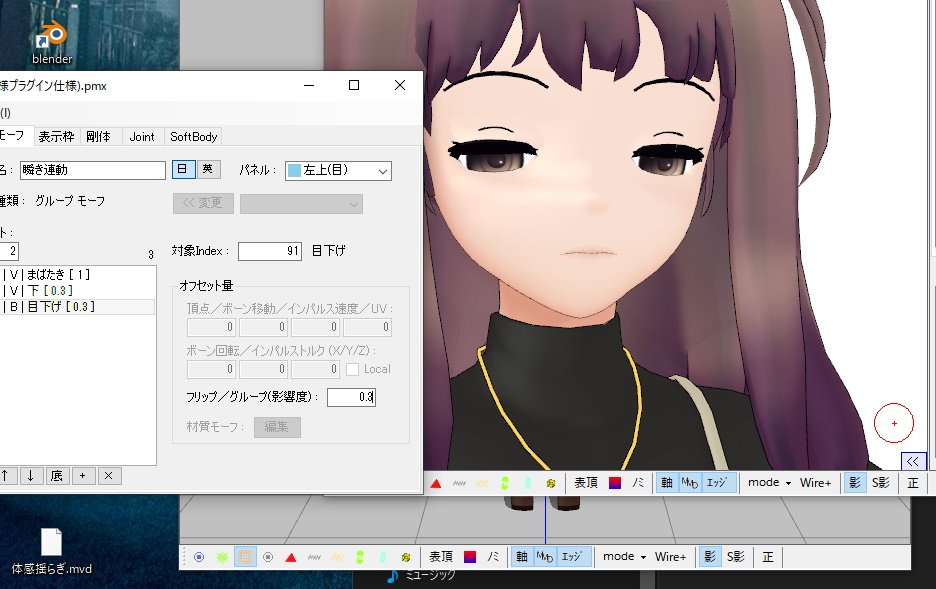Open the blender desktop shortcut

(x=52, y=42)
